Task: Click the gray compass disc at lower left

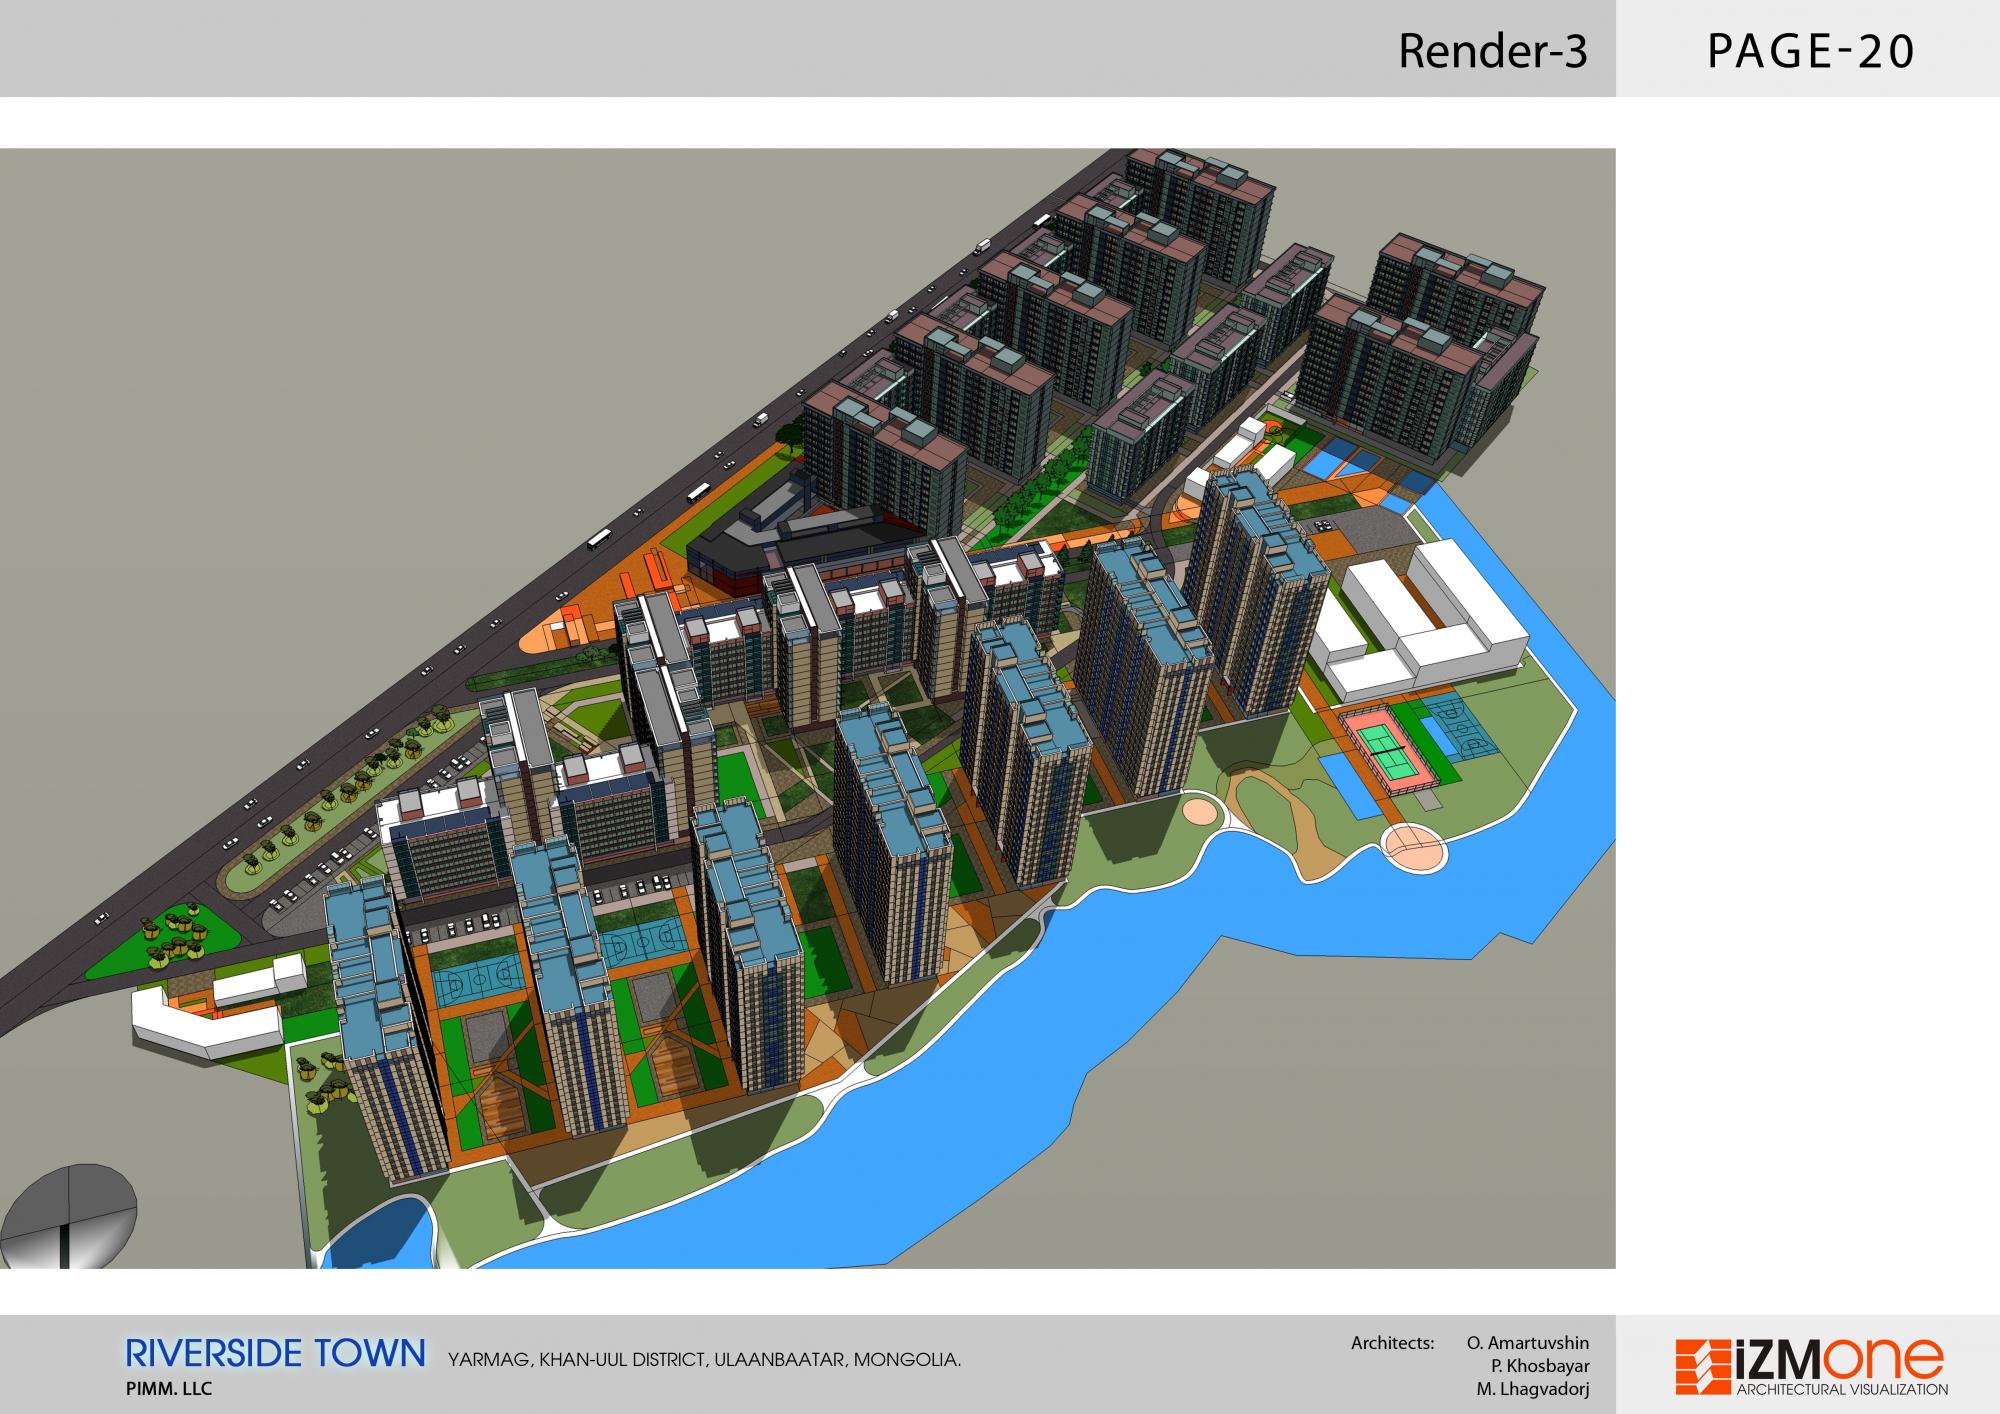Action: point(69,1217)
